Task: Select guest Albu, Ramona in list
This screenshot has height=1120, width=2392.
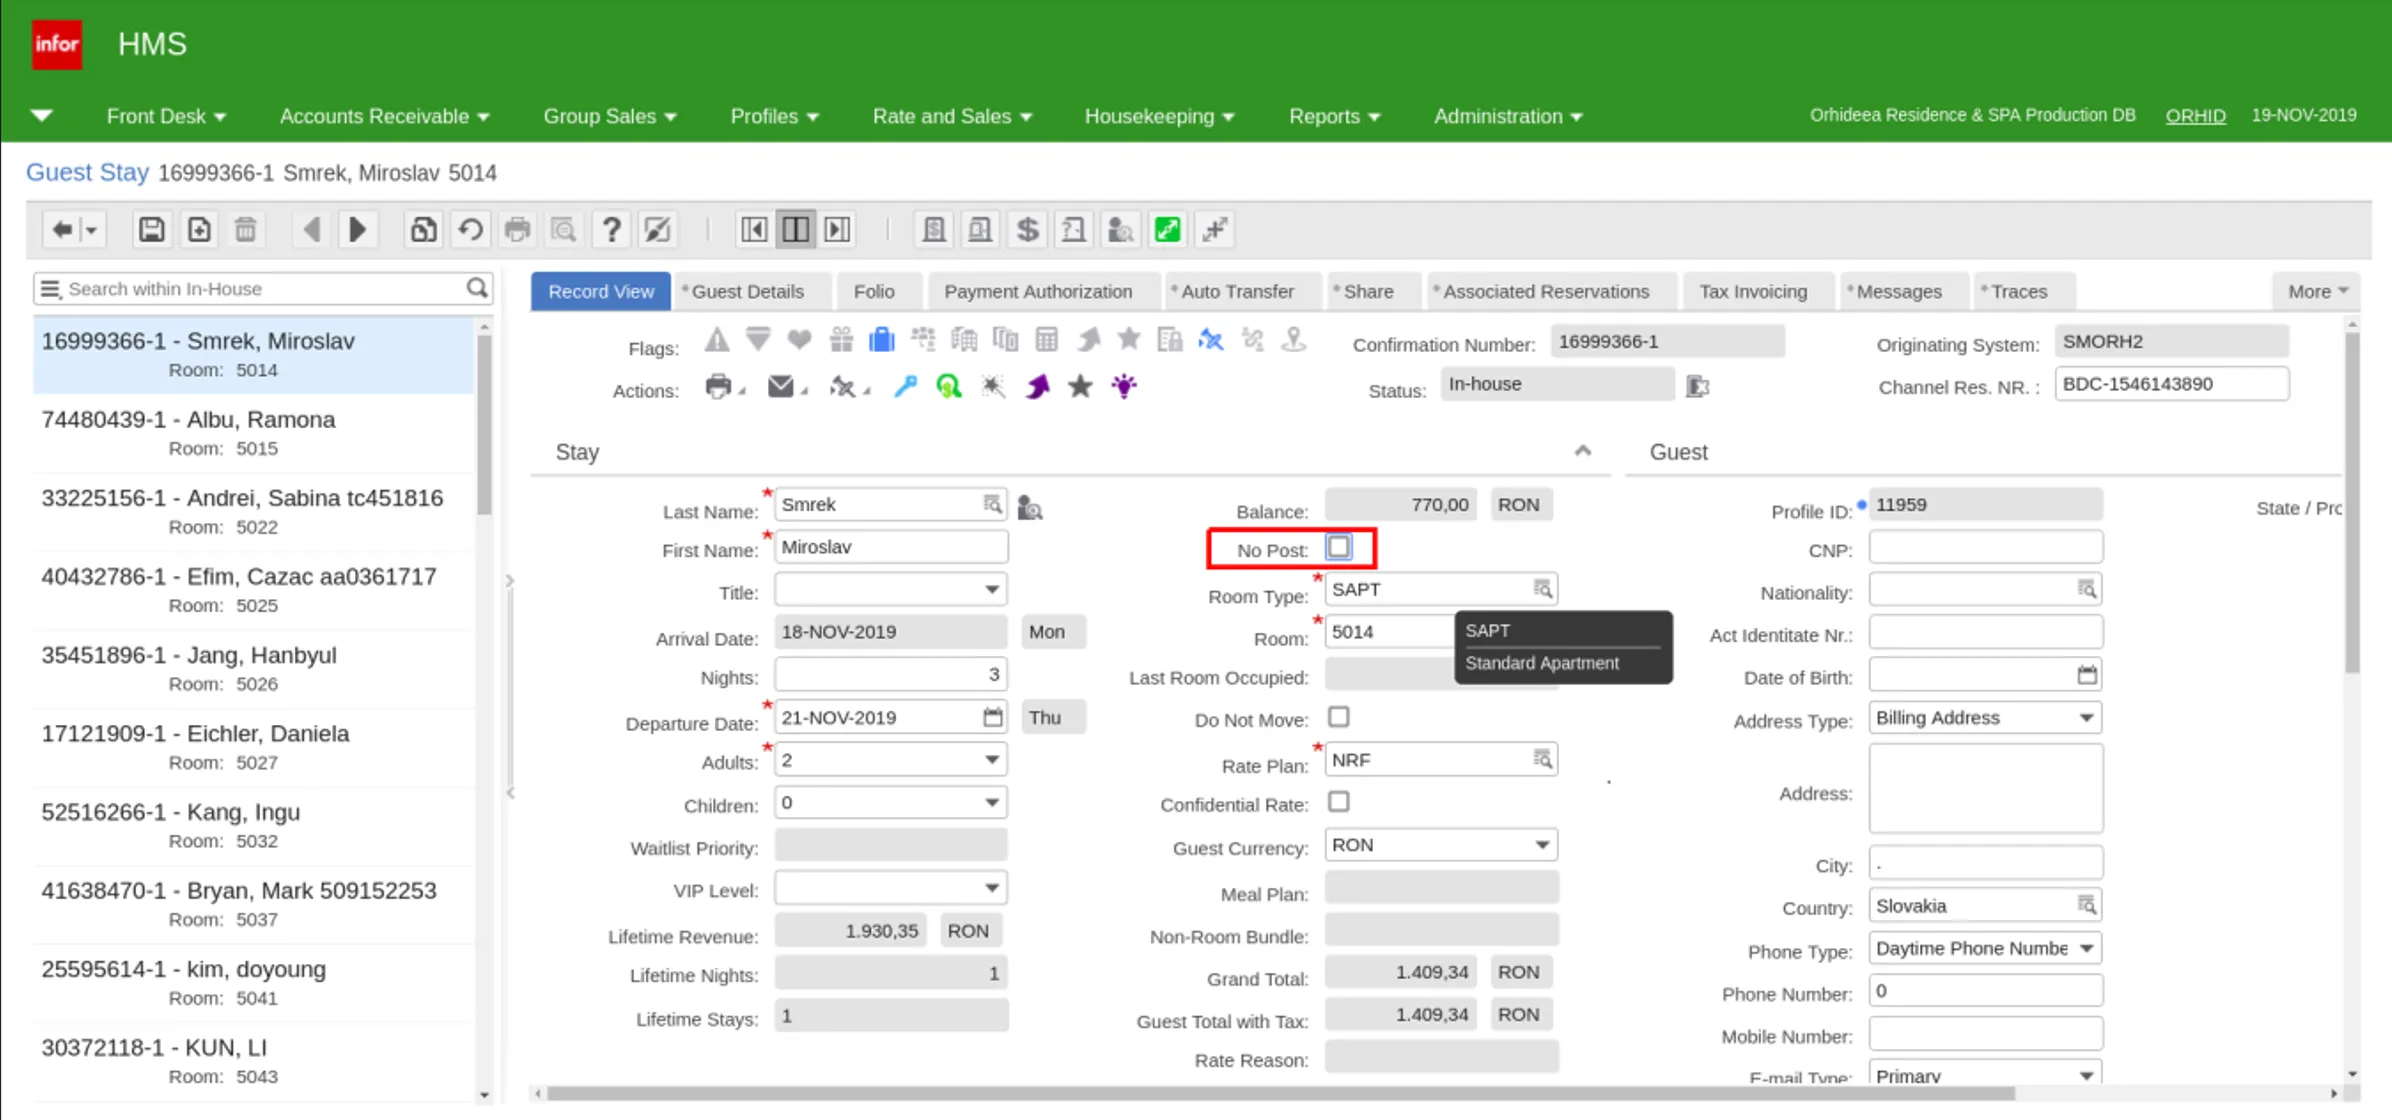Action: tap(254, 433)
